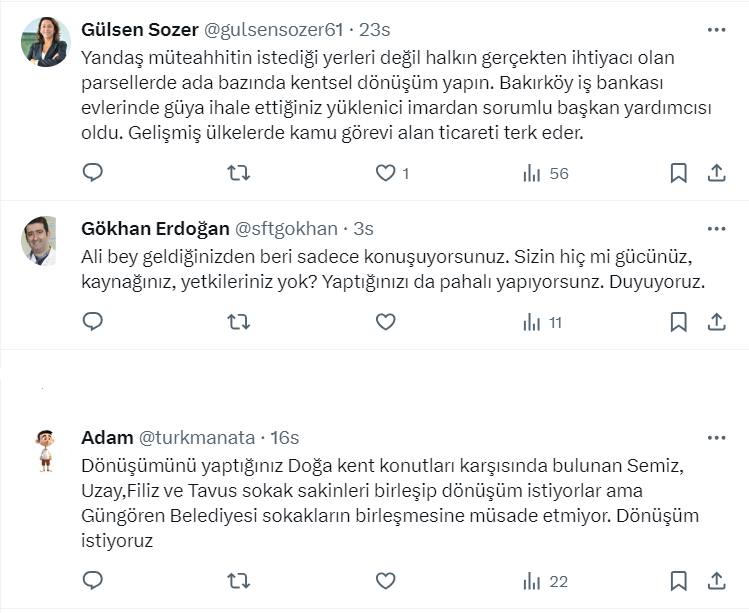View analytics on Gülsen Sozer's tweet
Viewport: 749px width, 613px height.
545,173
